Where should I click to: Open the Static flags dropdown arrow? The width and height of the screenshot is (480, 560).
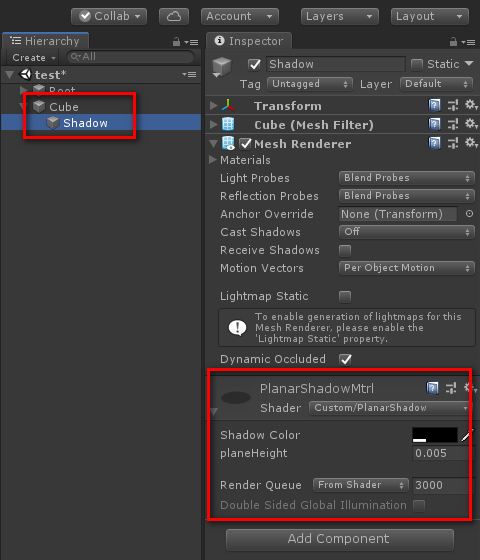[469, 64]
